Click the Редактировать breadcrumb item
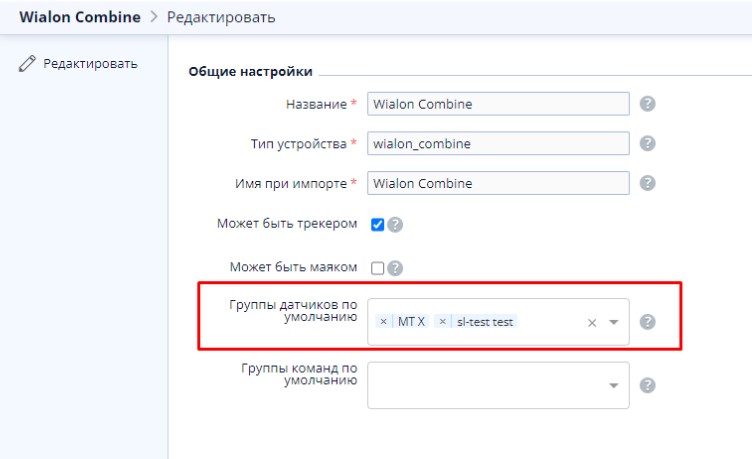The width and height of the screenshot is (752, 459). point(221,17)
